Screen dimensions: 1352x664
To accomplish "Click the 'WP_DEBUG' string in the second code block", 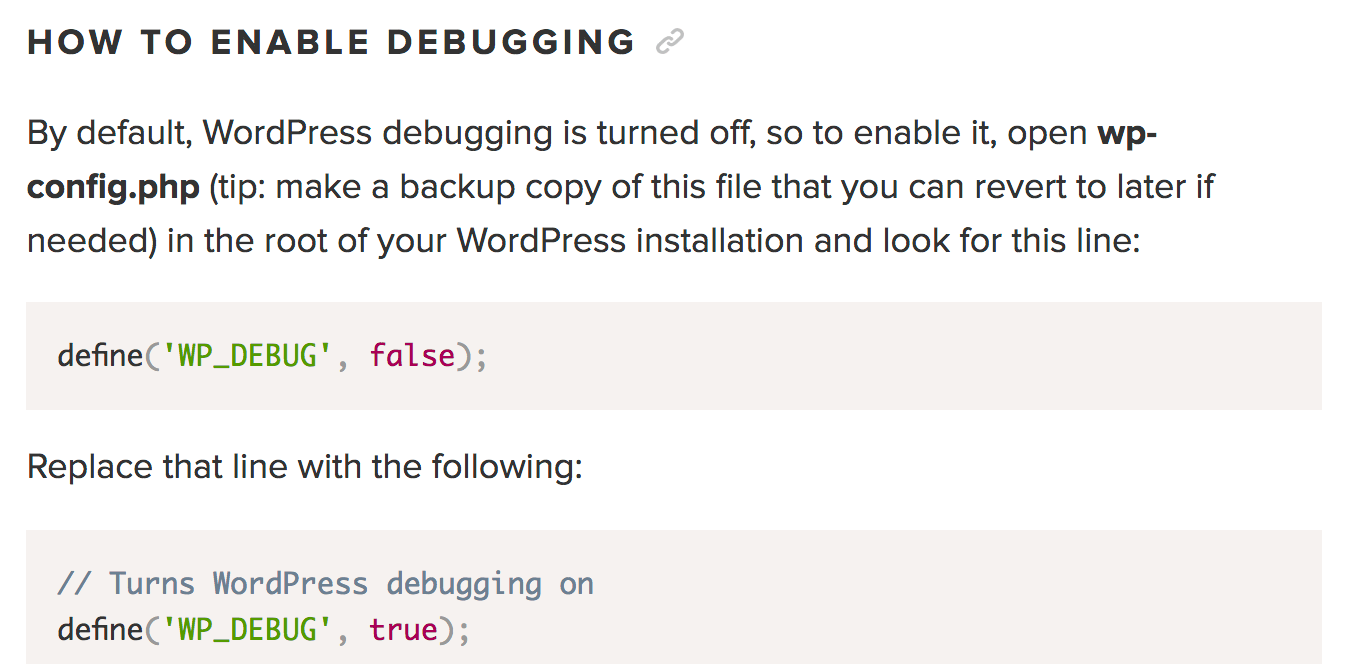I will pos(246,630).
